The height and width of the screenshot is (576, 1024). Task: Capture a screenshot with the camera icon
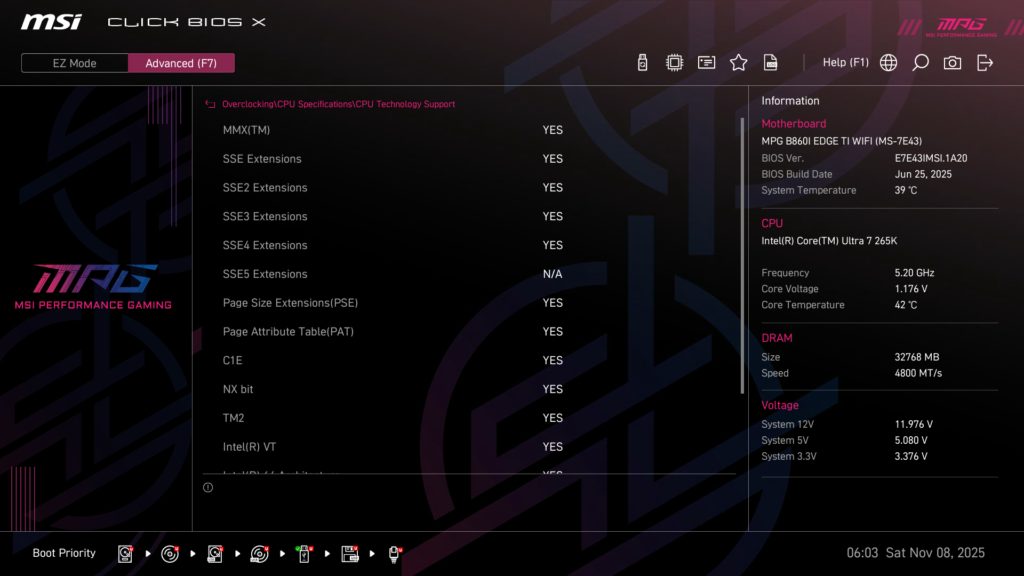(x=951, y=61)
